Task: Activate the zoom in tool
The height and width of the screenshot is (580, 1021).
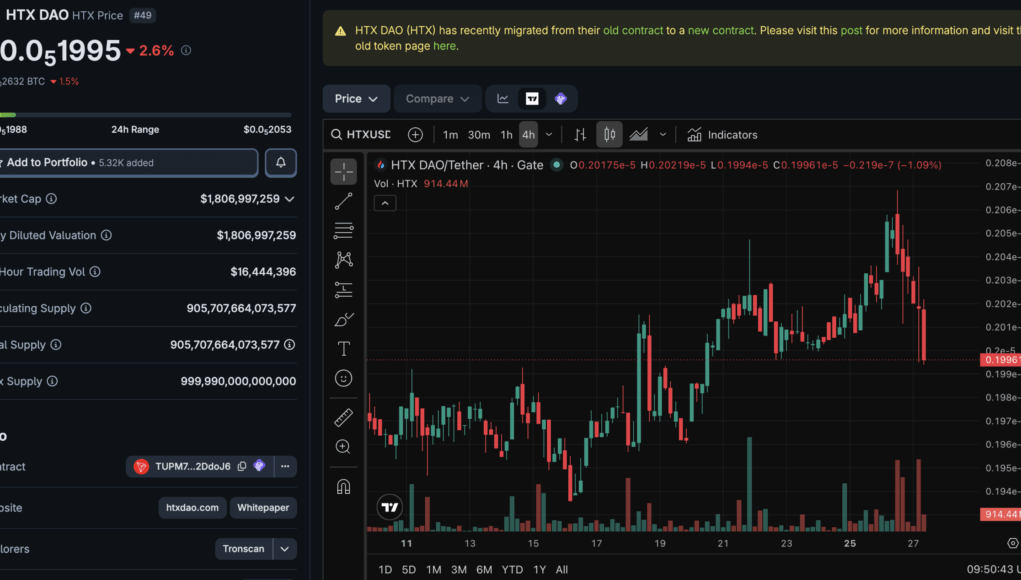Action: click(x=343, y=447)
